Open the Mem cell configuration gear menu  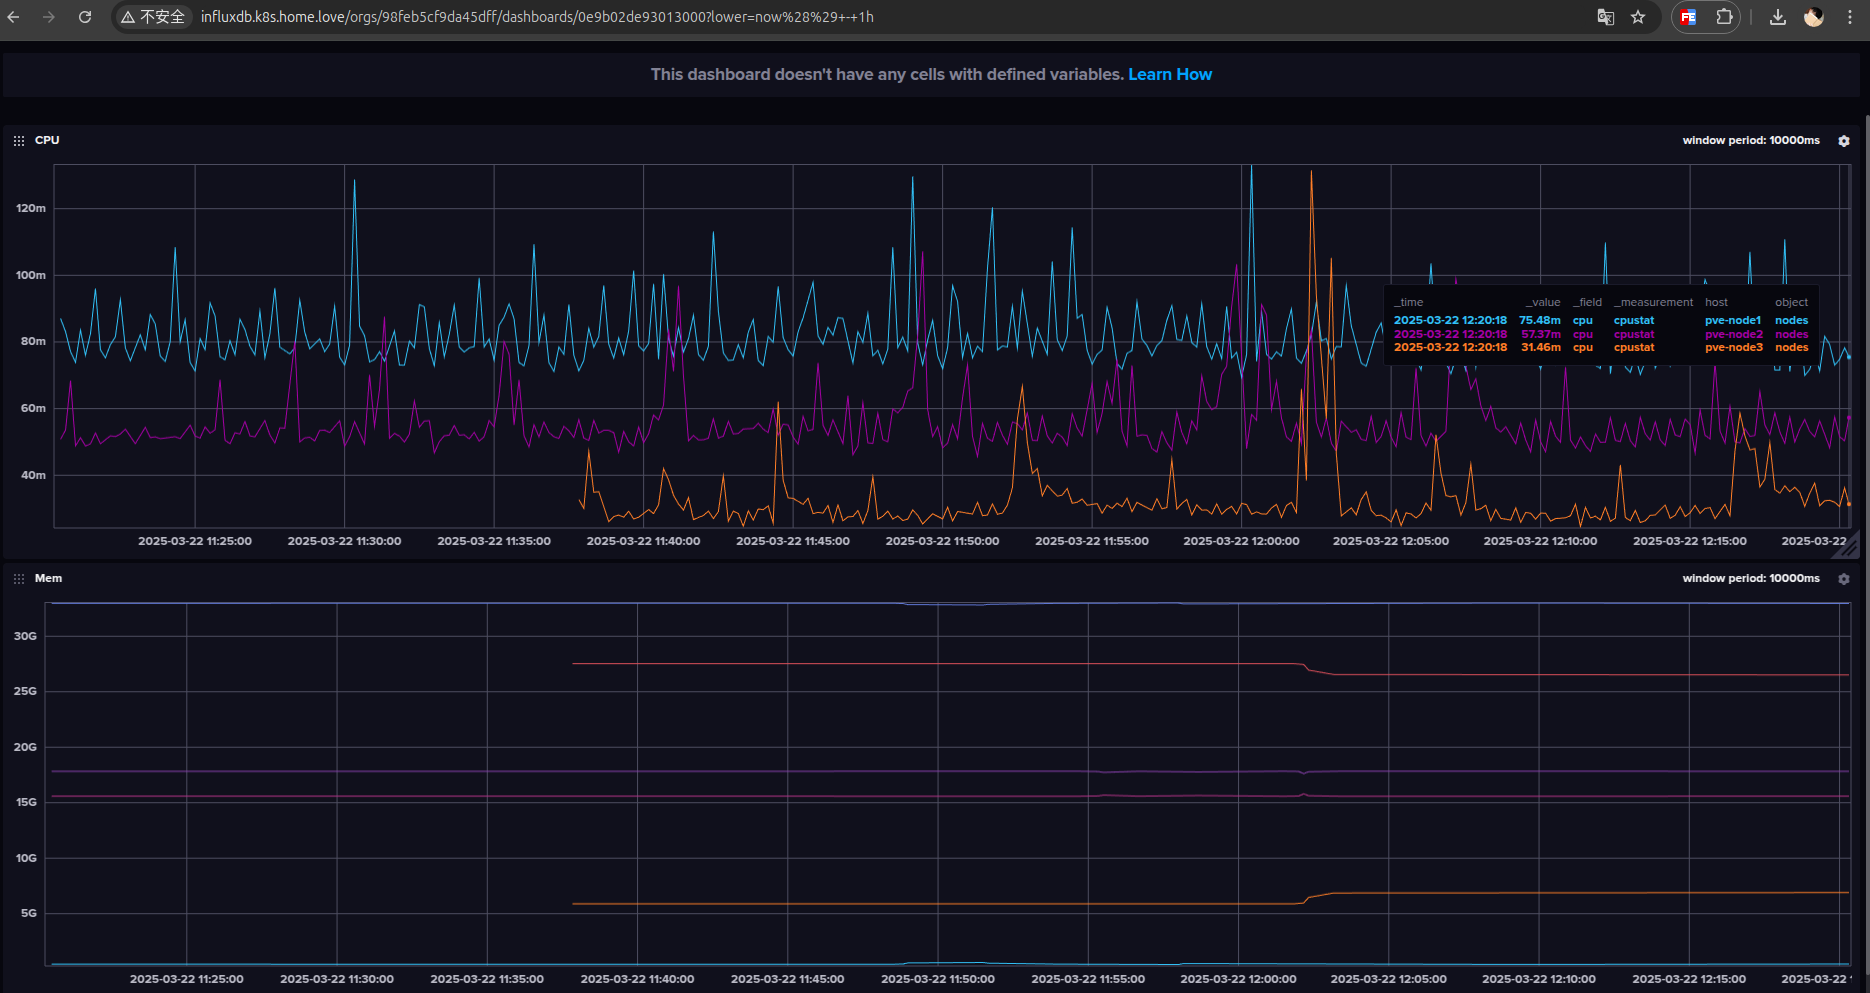tap(1843, 578)
